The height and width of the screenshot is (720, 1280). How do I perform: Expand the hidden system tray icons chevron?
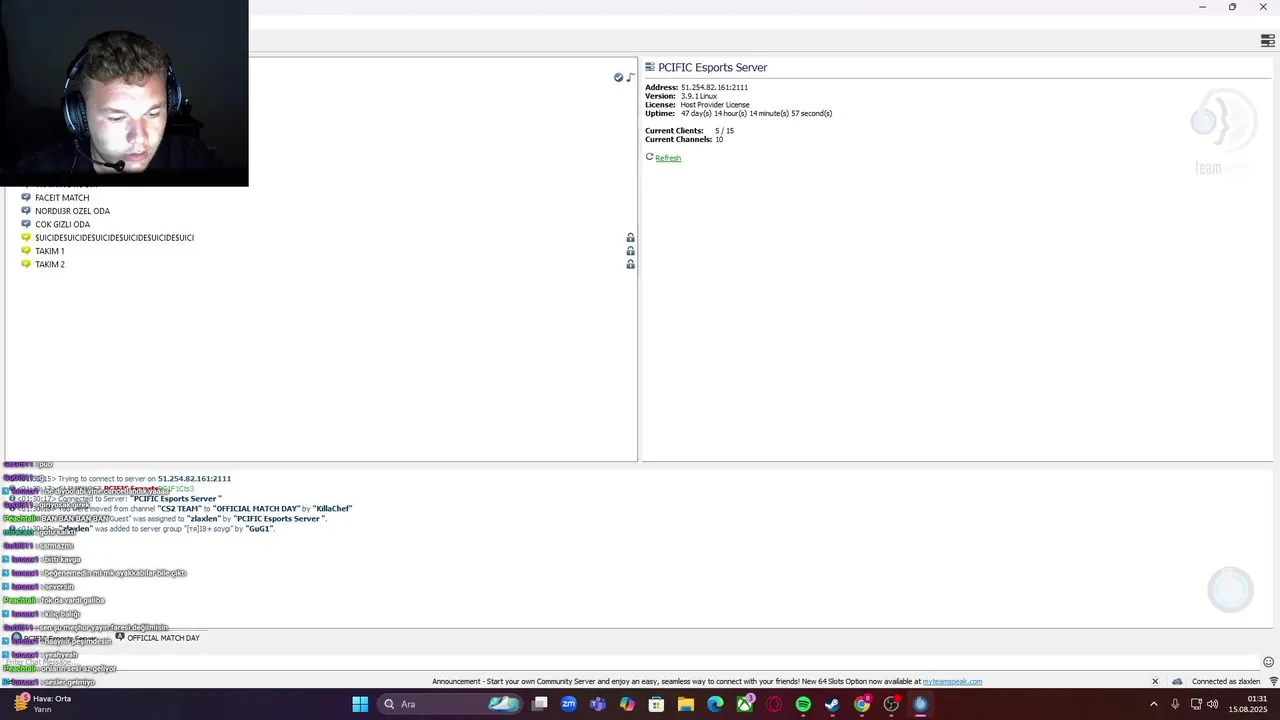[1154, 704]
